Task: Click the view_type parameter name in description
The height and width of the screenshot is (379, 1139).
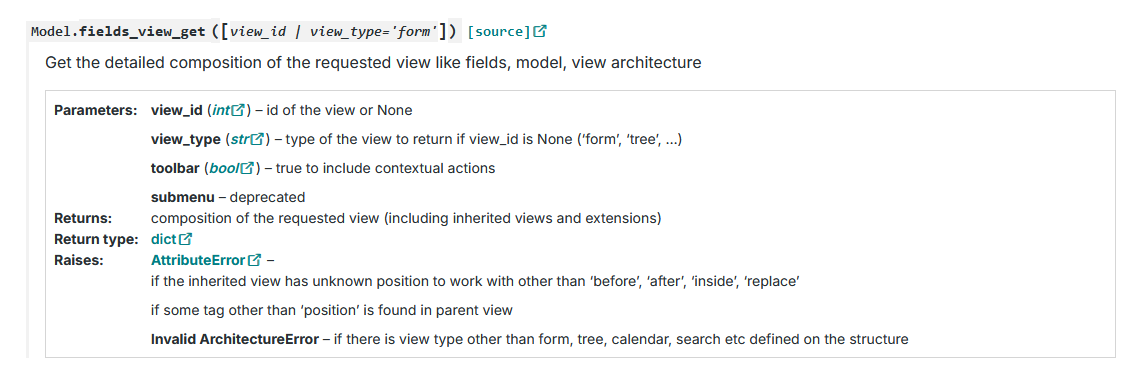Action: click(185, 139)
